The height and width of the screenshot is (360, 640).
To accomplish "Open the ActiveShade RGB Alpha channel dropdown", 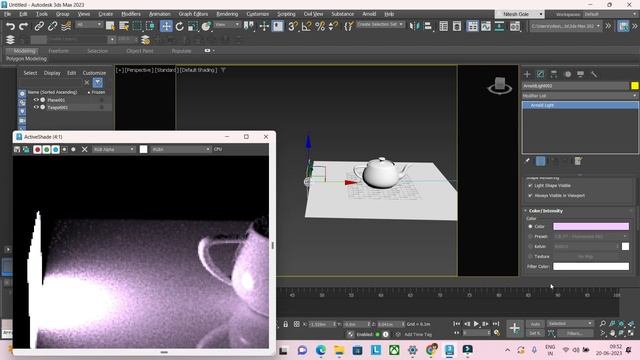I will [x=114, y=149].
